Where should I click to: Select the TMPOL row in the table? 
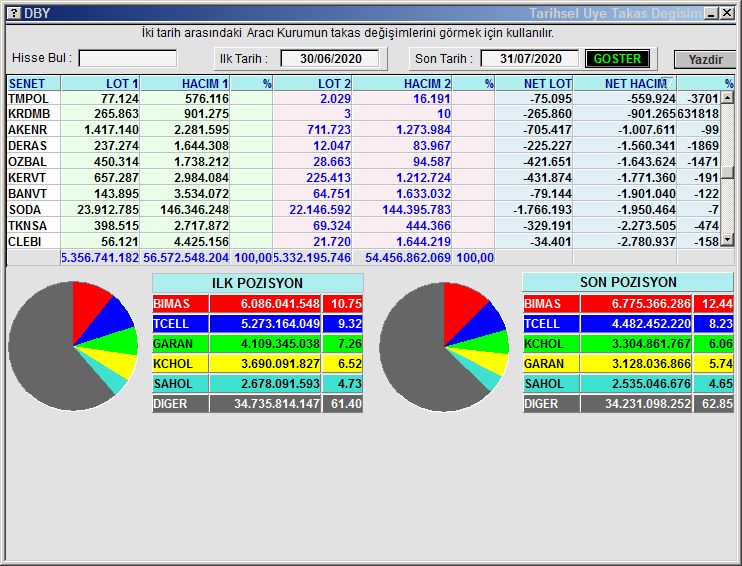pyautogui.click(x=28, y=99)
